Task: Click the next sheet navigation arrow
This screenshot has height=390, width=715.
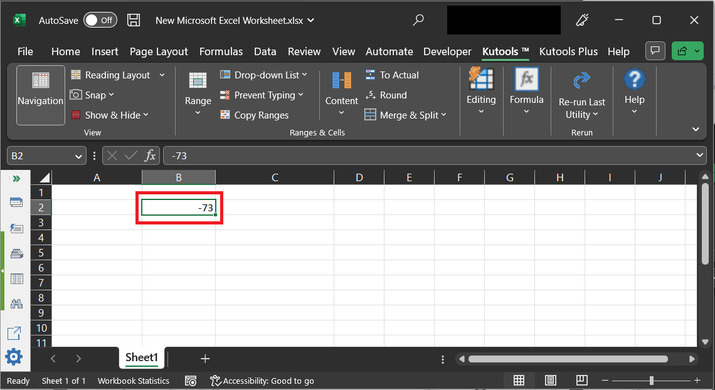Action: 78,359
